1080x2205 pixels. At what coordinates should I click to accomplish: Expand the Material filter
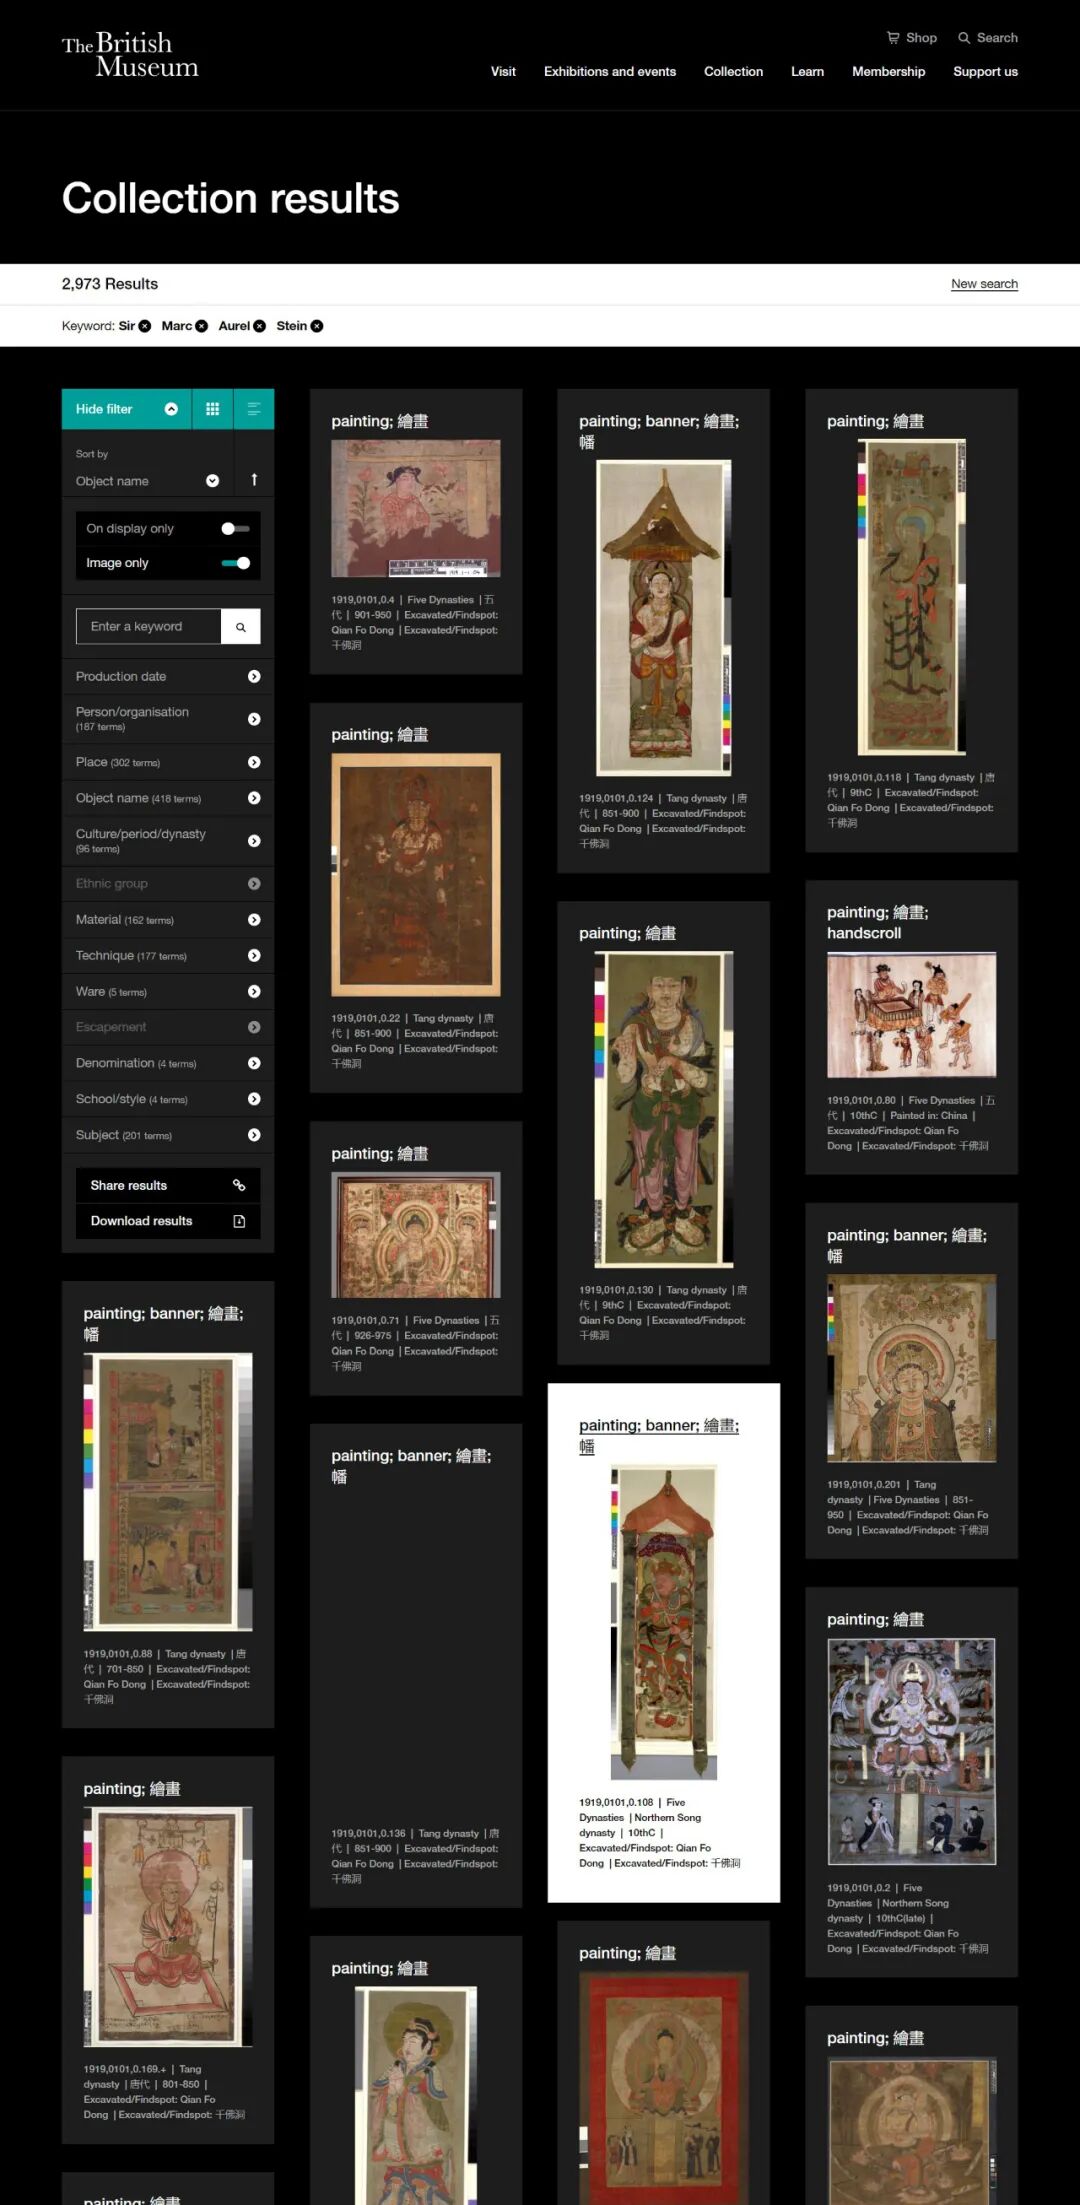pos(168,920)
